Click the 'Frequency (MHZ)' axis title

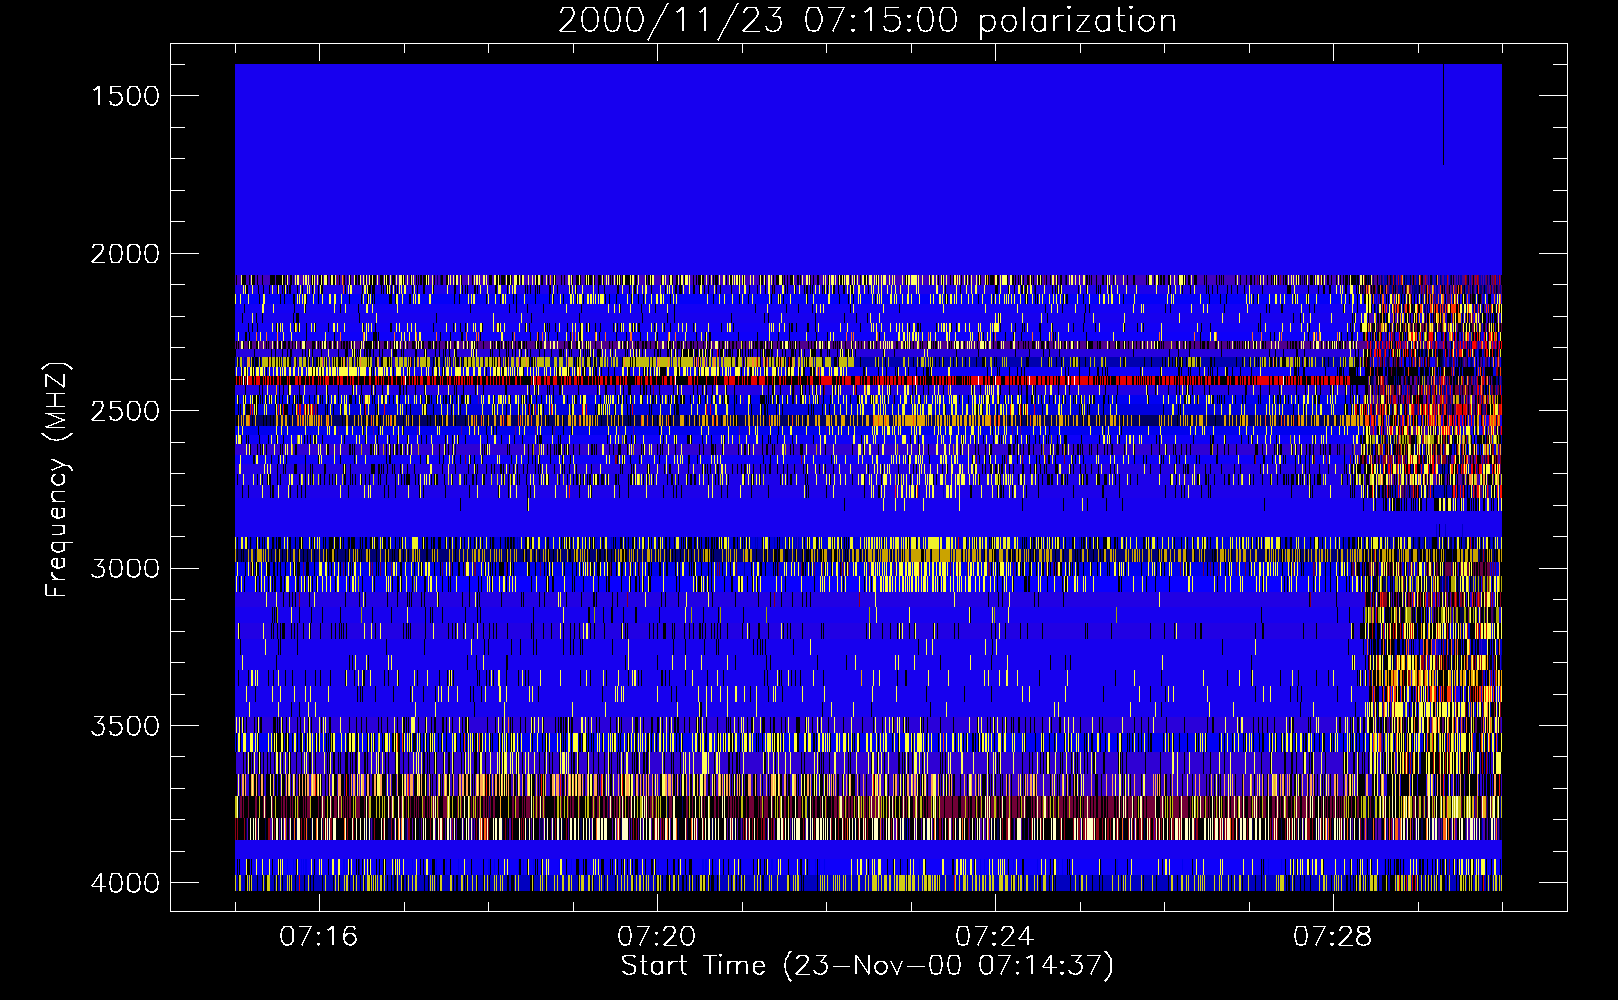point(57,480)
